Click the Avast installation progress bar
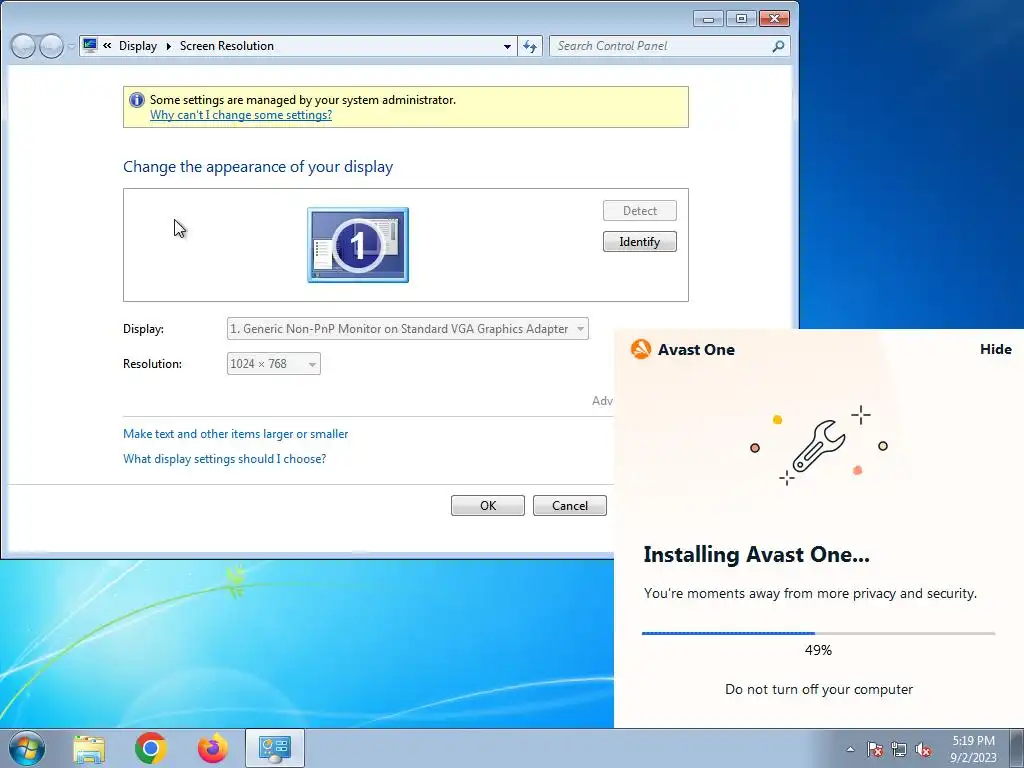 pyautogui.click(x=818, y=633)
